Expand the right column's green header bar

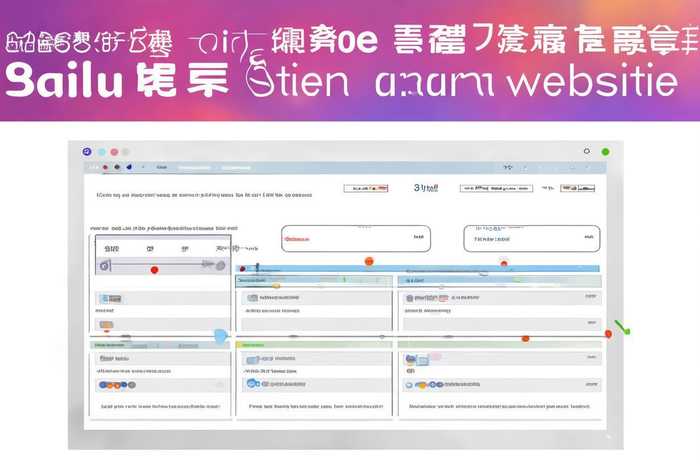tap(500, 344)
